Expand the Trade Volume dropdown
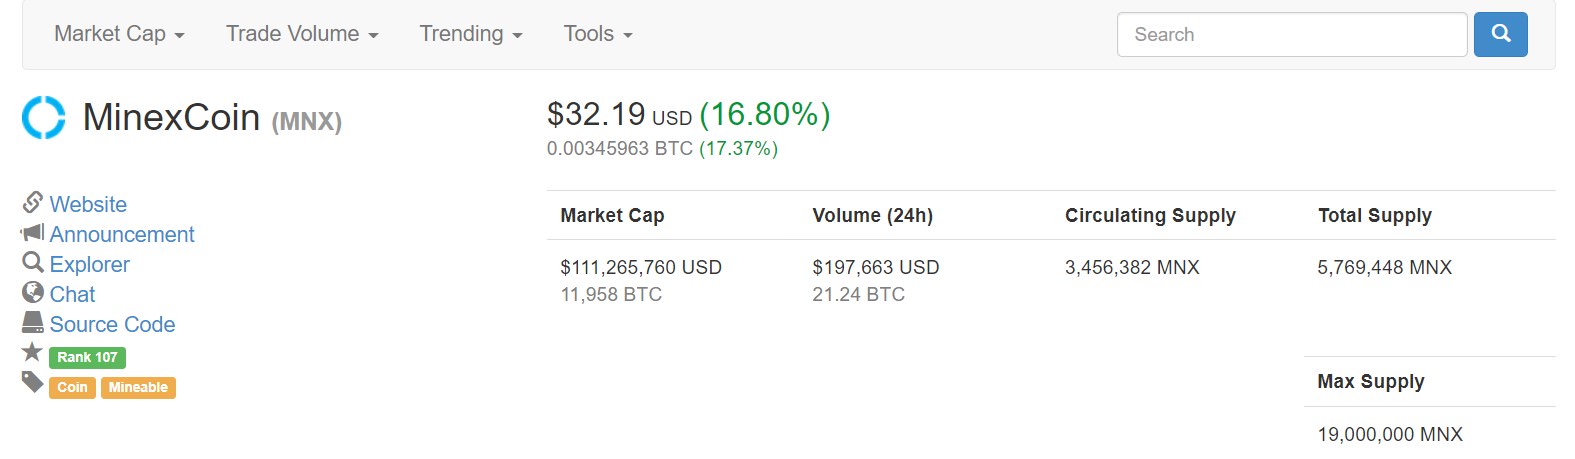Viewport: 1575px width, 459px height. click(x=302, y=34)
